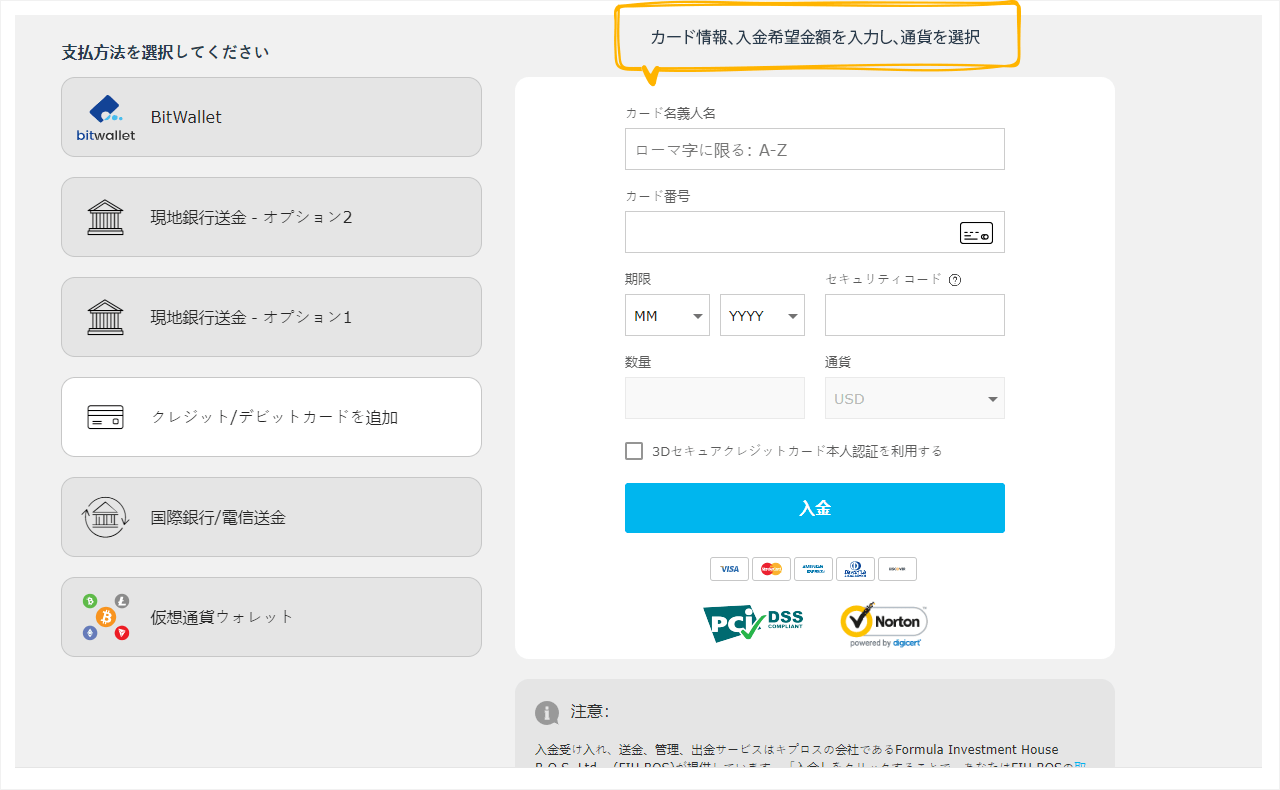Select 現地銀行送金 - オプション2 payment method

(271, 217)
